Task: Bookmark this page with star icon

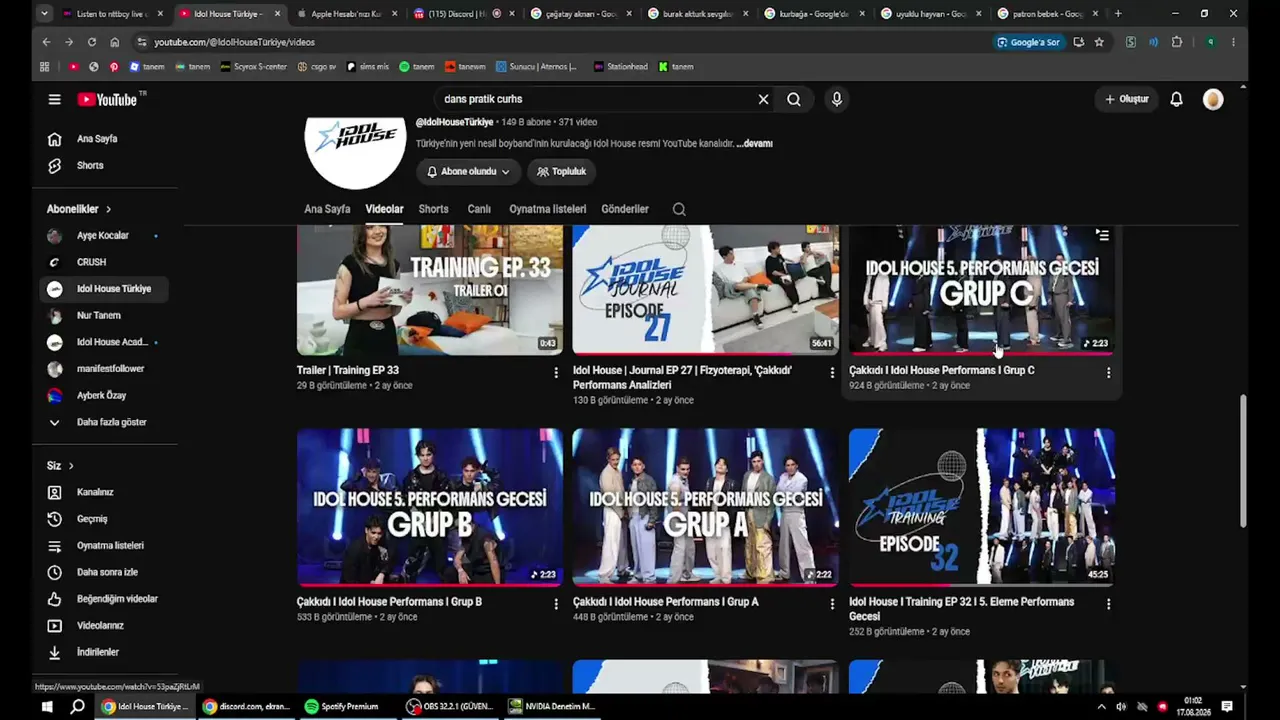Action: (x=1099, y=42)
